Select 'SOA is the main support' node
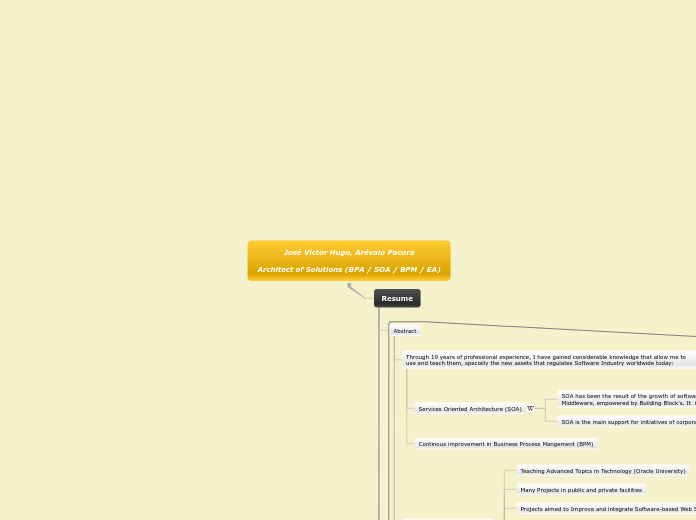The height and width of the screenshot is (520, 696). (627, 422)
